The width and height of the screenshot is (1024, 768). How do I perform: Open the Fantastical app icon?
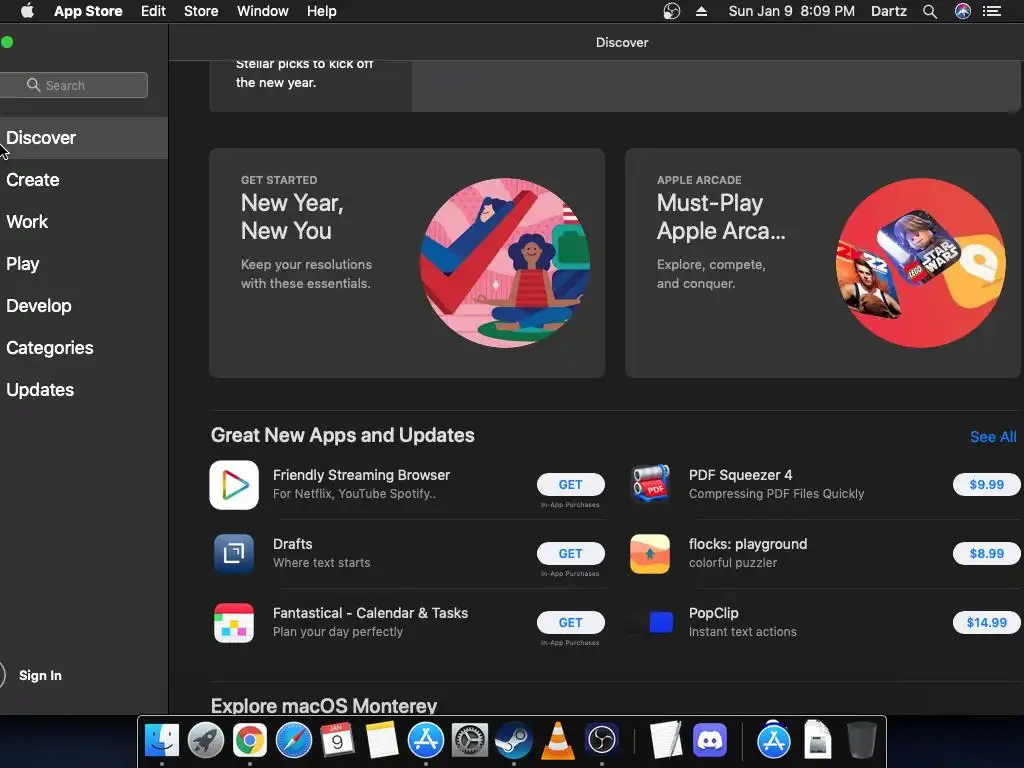point(234,622)
